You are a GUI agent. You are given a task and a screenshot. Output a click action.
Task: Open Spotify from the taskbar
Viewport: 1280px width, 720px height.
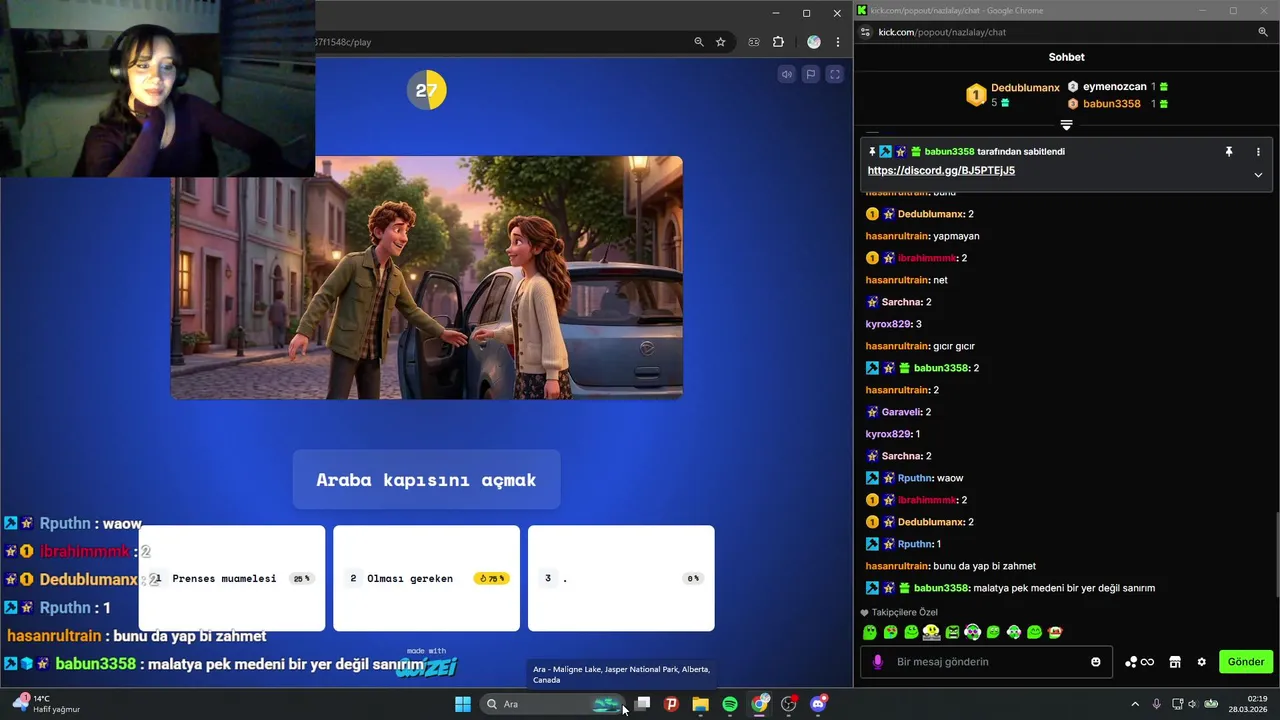click(730, 704)
